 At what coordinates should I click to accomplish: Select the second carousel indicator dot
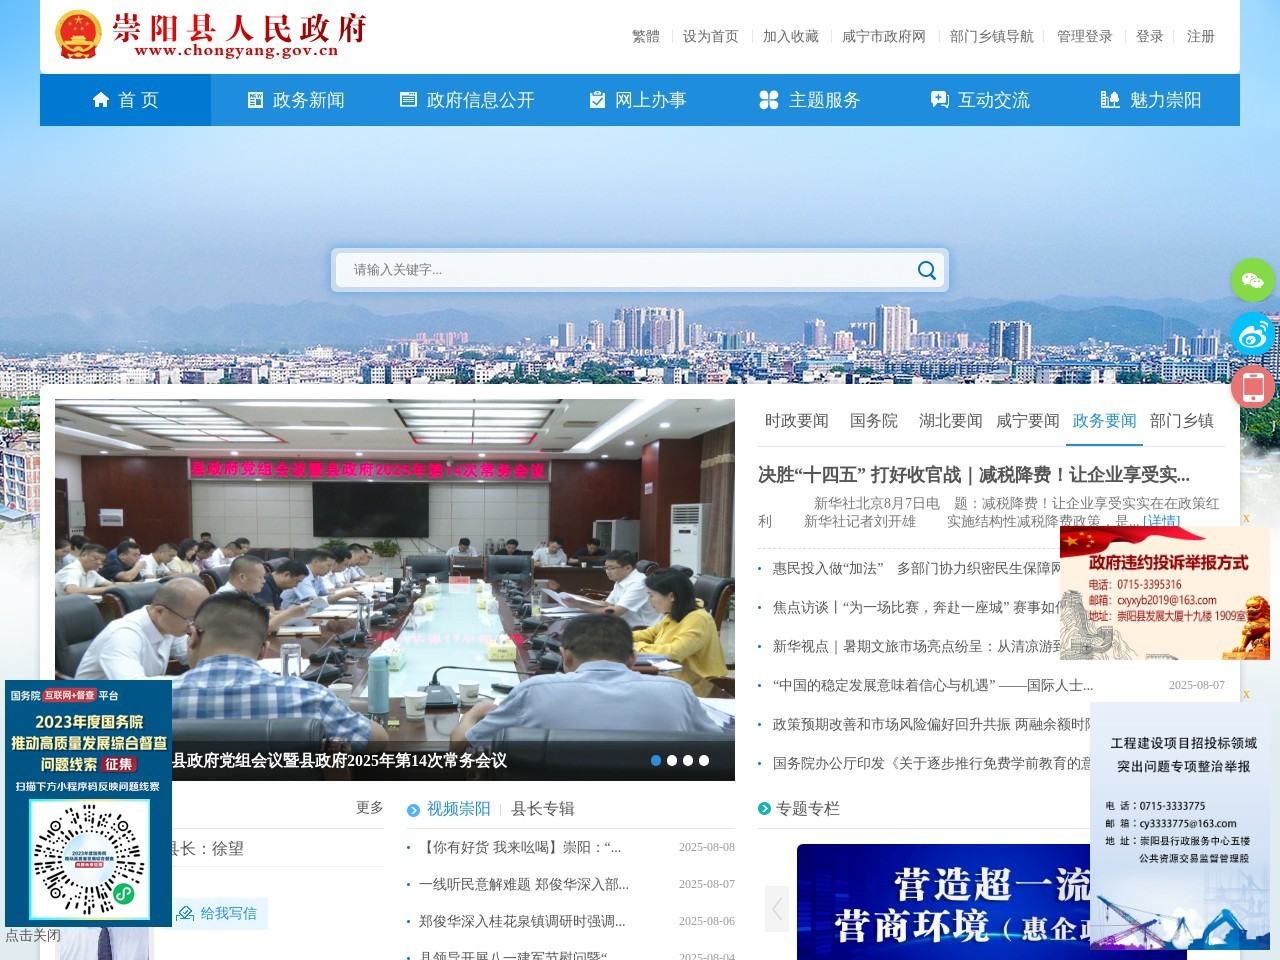[672, 760]
